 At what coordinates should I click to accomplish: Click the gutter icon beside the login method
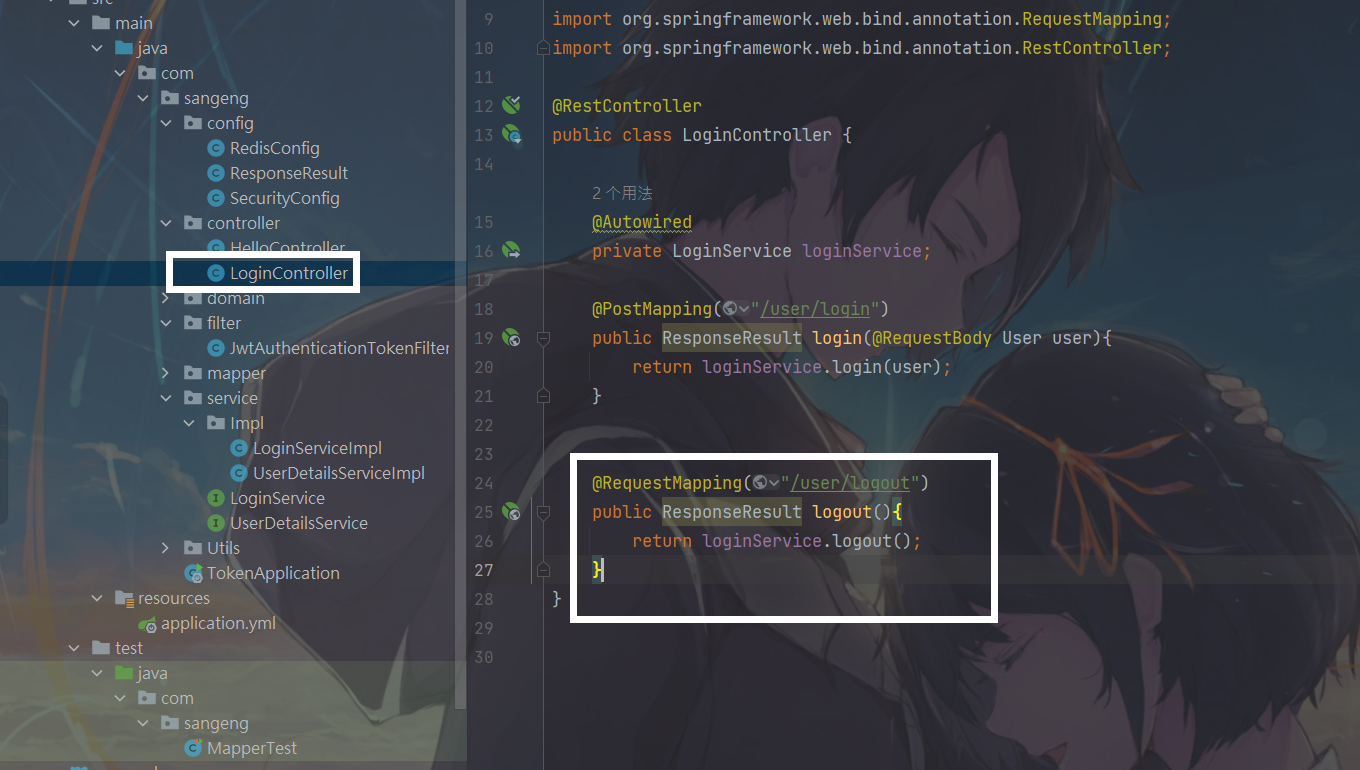pyautogui.click(x=512, y=338)
